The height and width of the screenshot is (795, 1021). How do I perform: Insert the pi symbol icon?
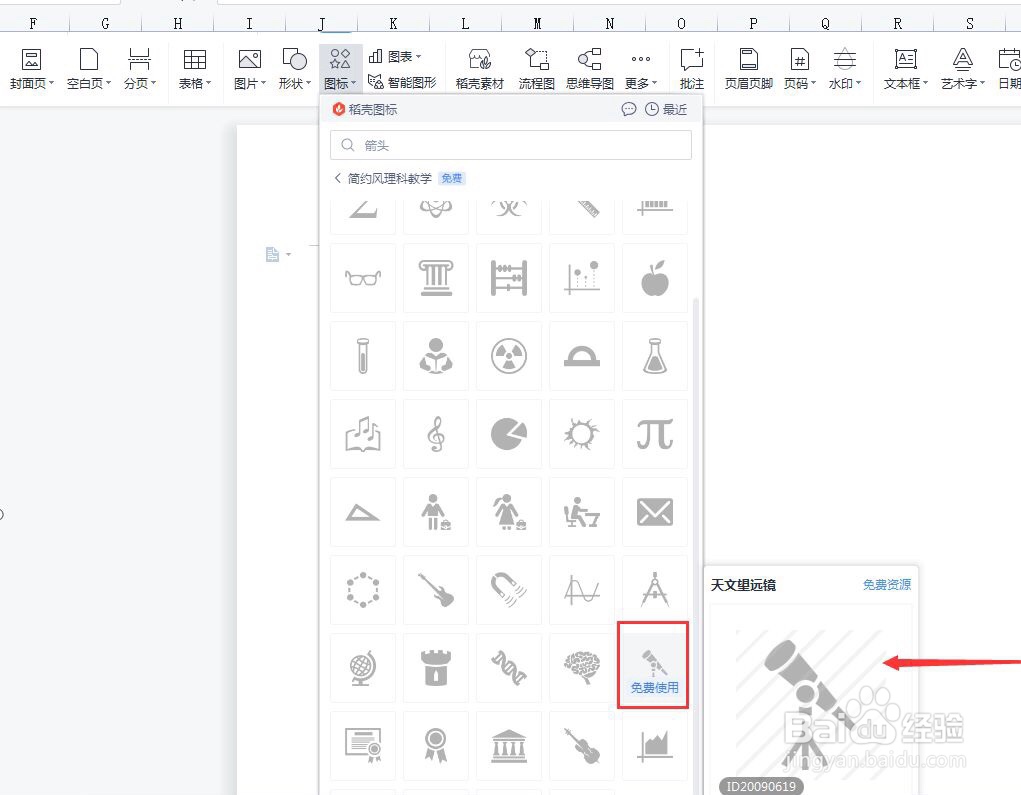[654, 434]
